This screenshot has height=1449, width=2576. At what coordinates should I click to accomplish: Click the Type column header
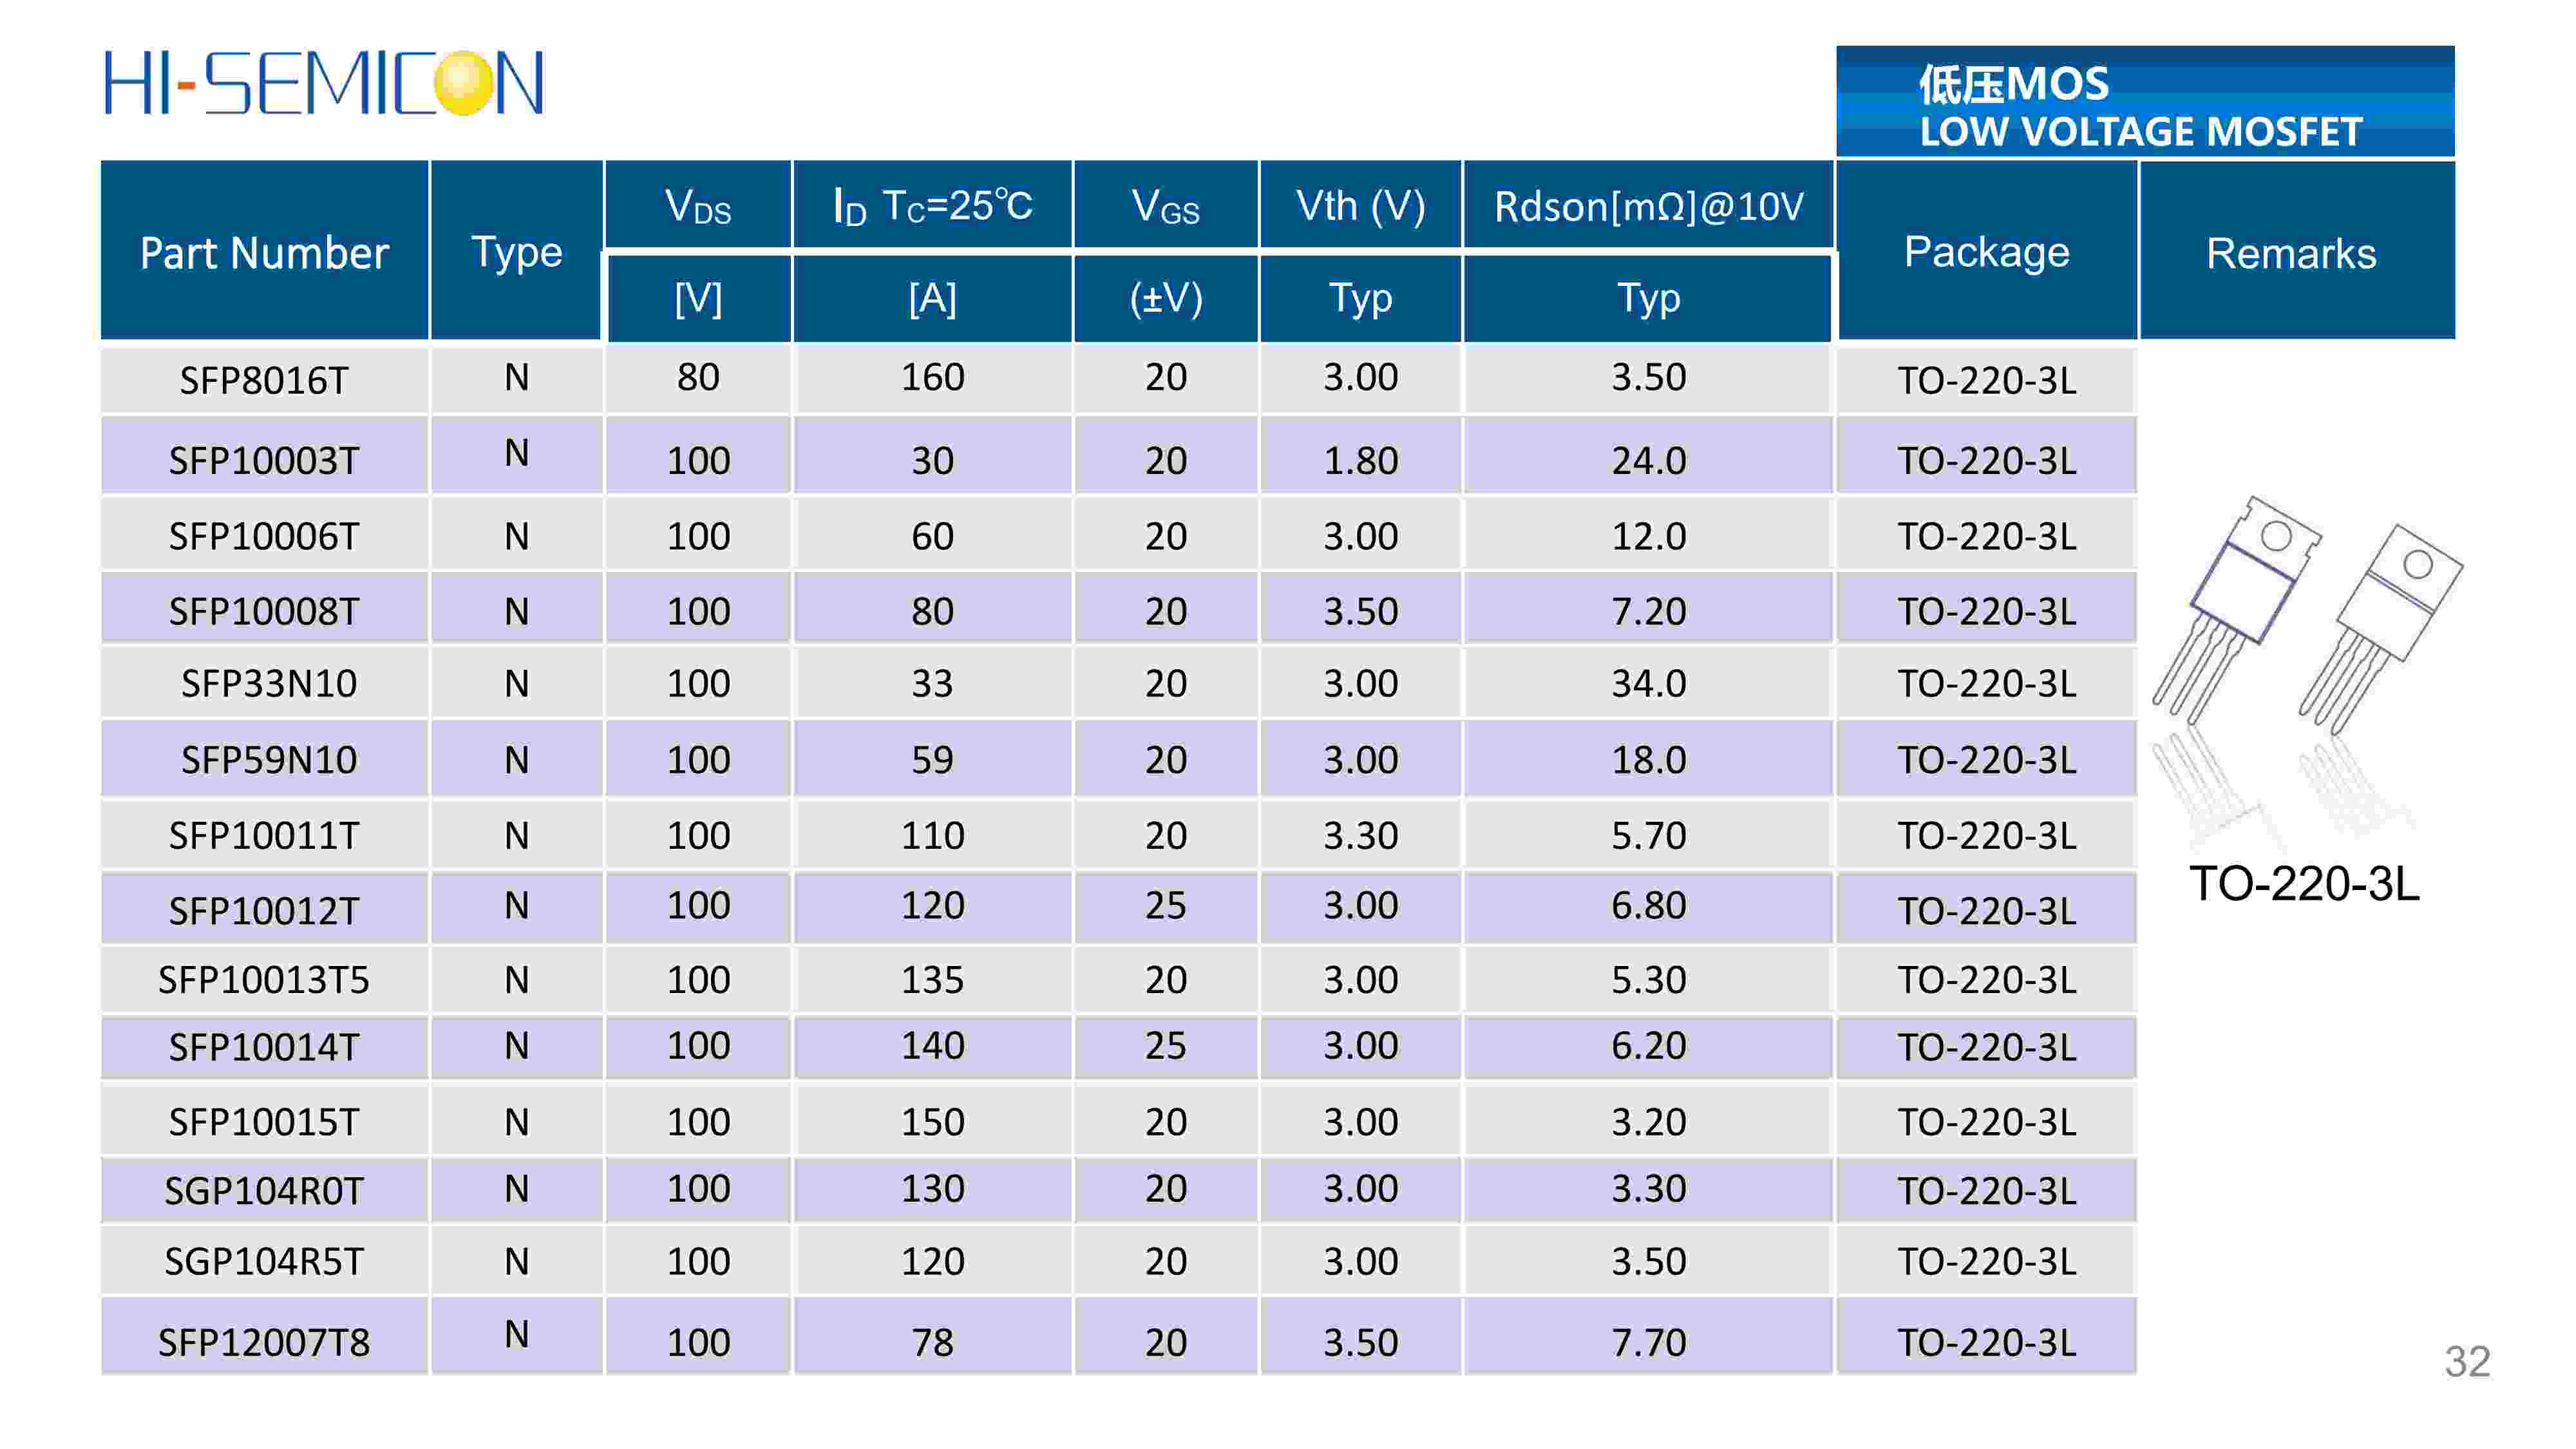[516, 252]
